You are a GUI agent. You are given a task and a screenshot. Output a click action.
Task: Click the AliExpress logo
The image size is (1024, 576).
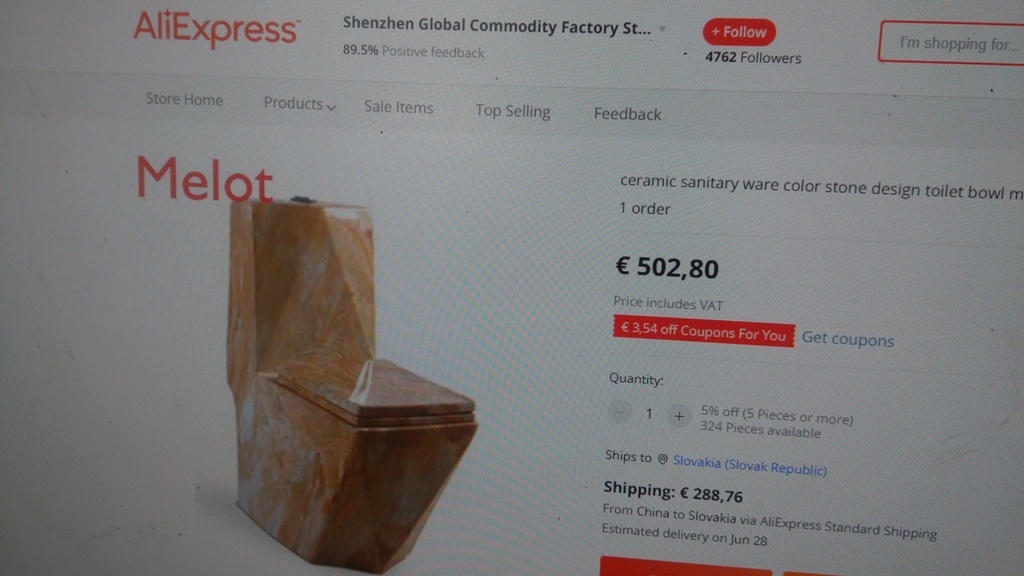pos(216,29)
